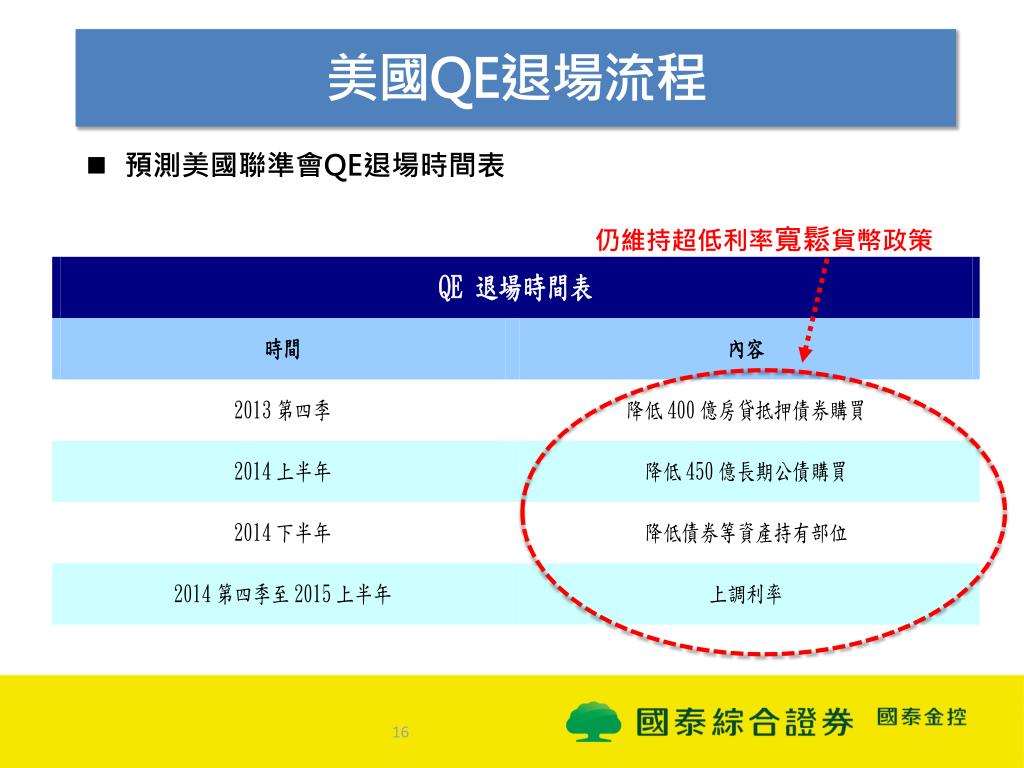The height and width of the screenshot is (768, 1024).
Task: Click the cell 2014 上半年
Action: [x=282, y=472]
